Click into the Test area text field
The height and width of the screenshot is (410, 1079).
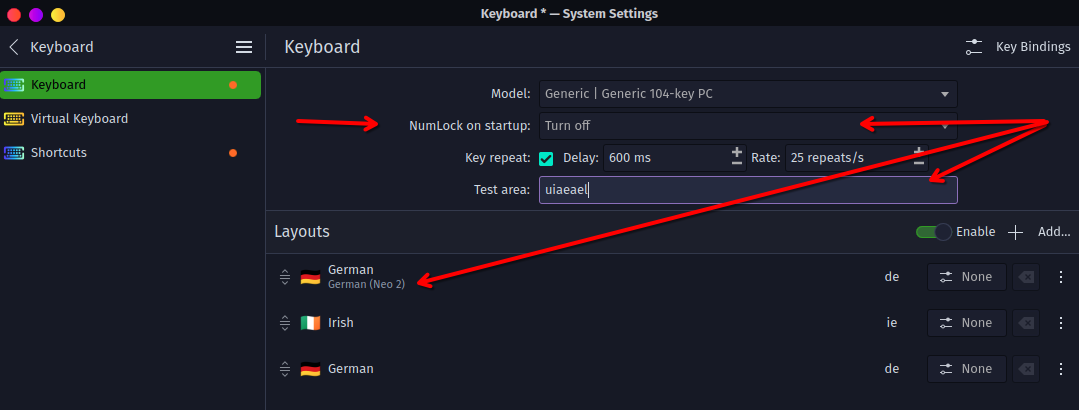pos(748,190)
